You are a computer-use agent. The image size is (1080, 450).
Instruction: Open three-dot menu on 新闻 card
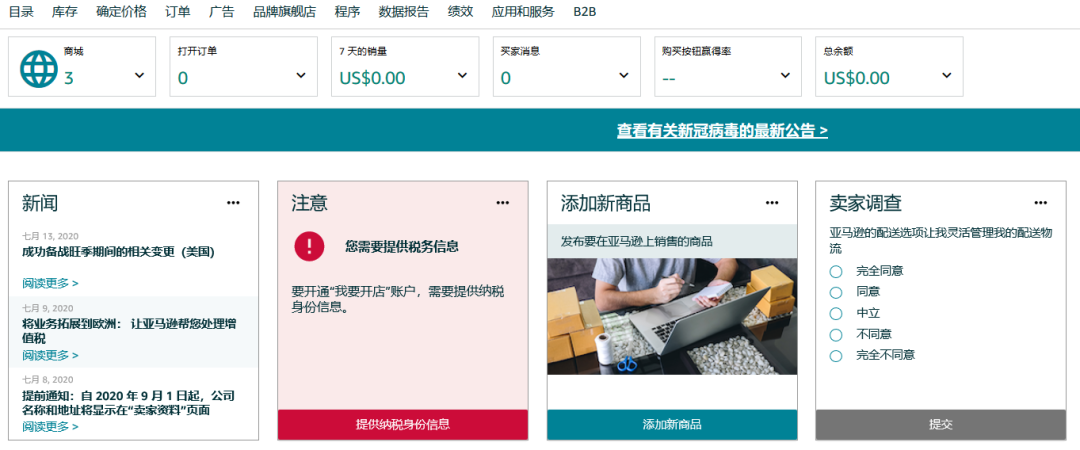(x=233, y=203)
